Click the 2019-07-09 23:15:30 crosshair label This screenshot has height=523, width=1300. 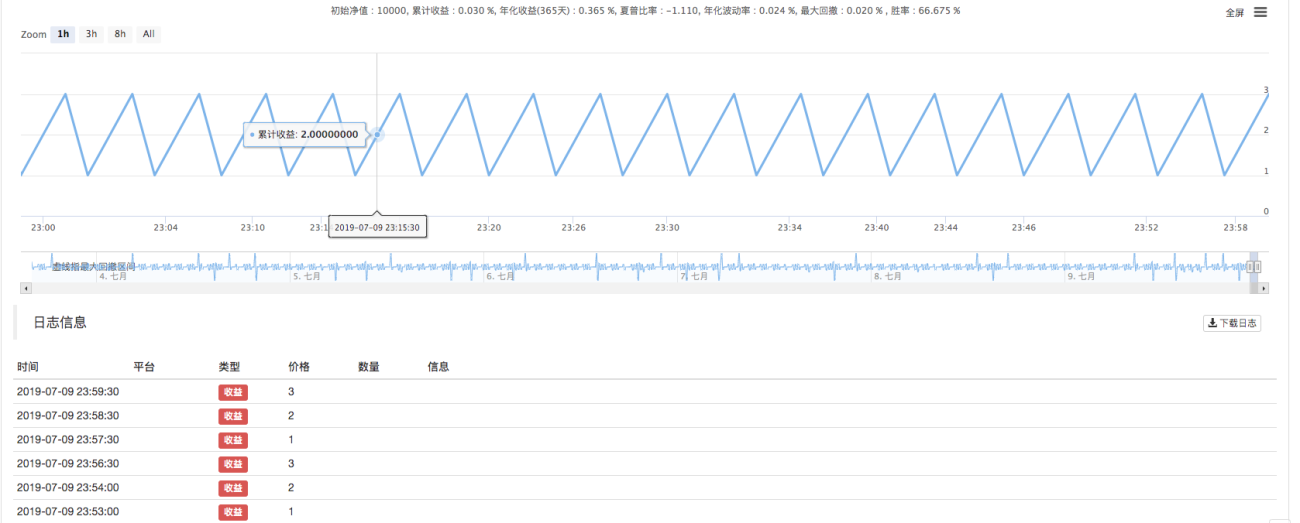click(377, 228)
